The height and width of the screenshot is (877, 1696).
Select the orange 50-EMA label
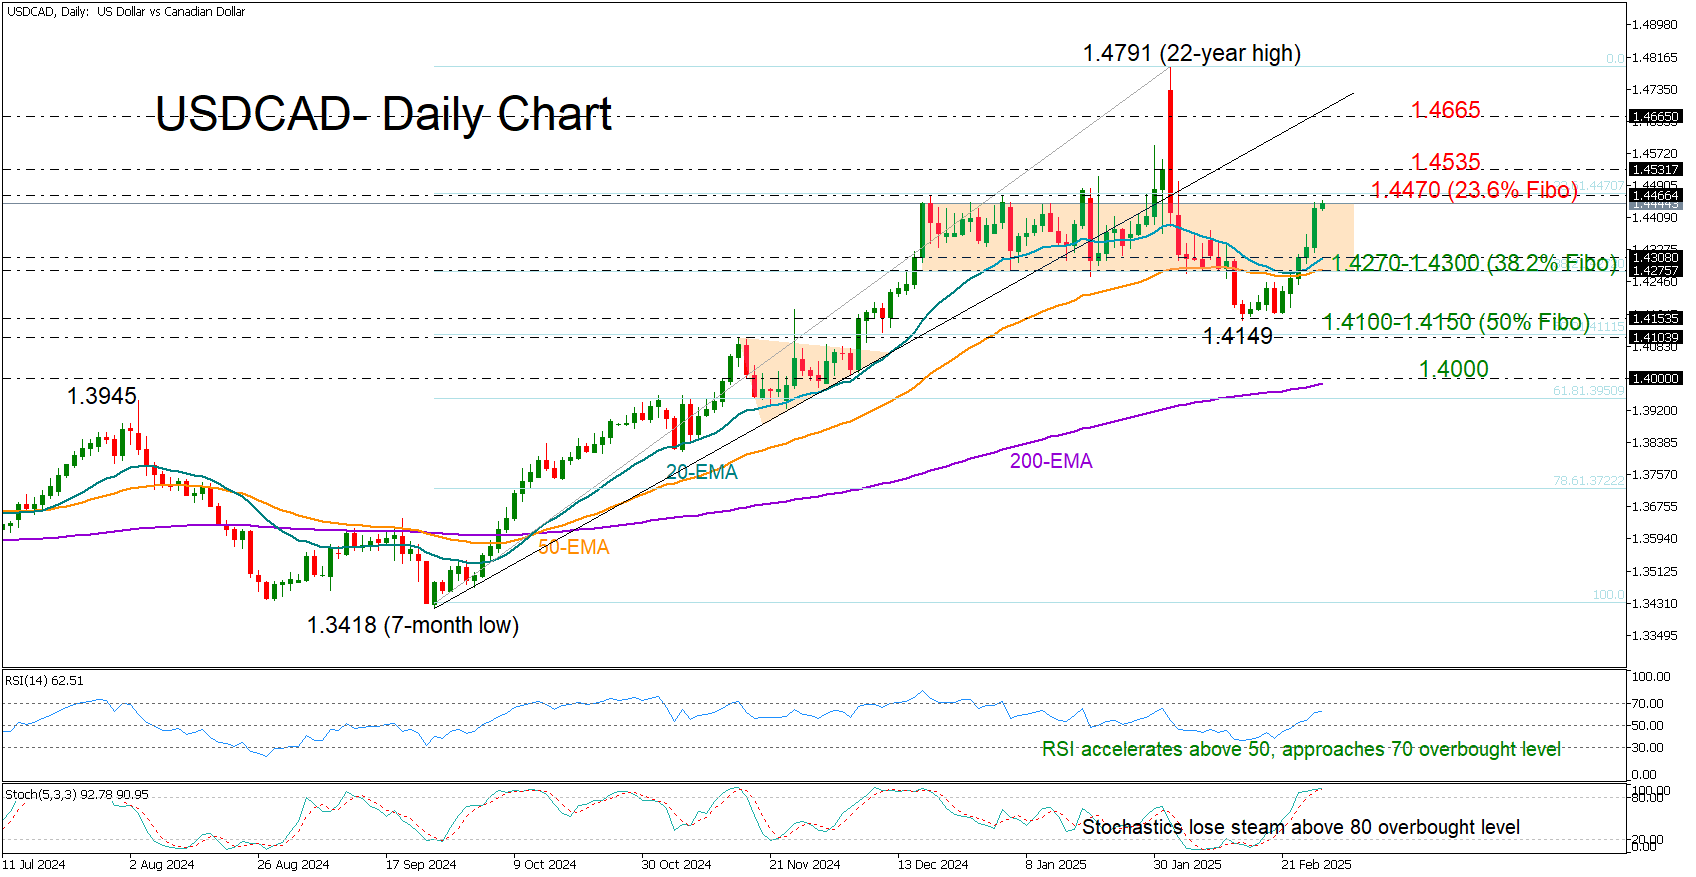click(x=573, y=548)
